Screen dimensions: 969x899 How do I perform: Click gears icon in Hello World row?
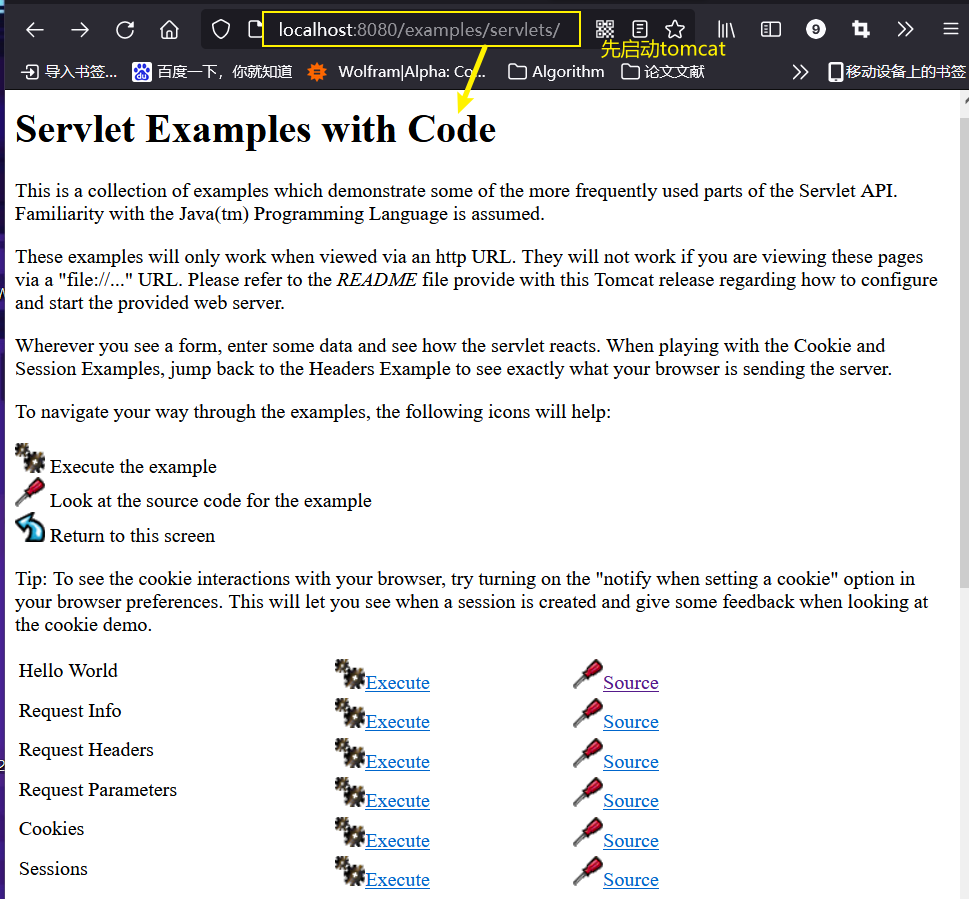coord(350,674)
